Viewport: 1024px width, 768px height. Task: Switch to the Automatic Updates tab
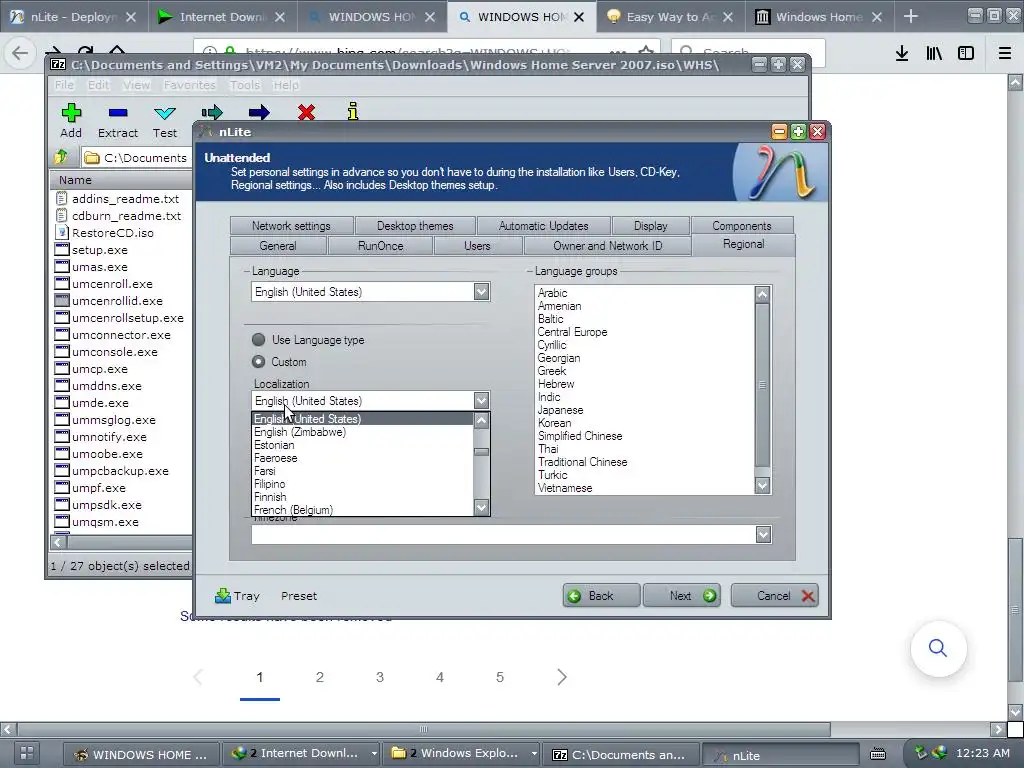543,226
